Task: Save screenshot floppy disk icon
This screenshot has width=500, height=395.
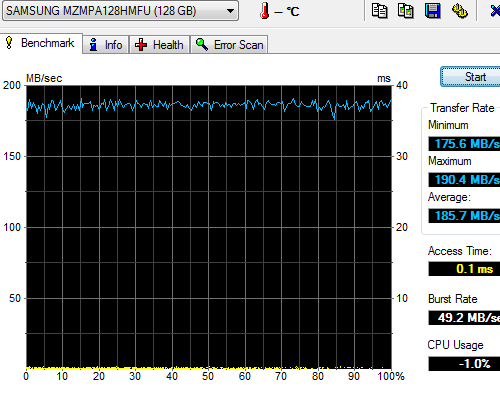Action: click(433, 10)
